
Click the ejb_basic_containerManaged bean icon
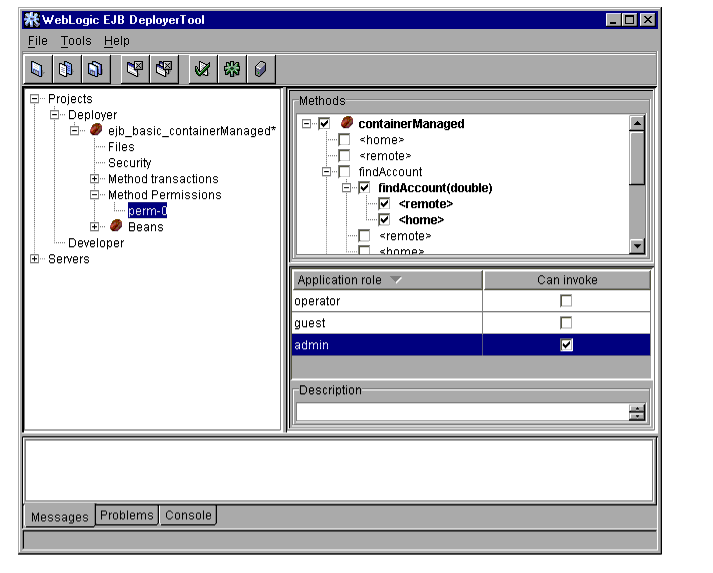[96, 130]
